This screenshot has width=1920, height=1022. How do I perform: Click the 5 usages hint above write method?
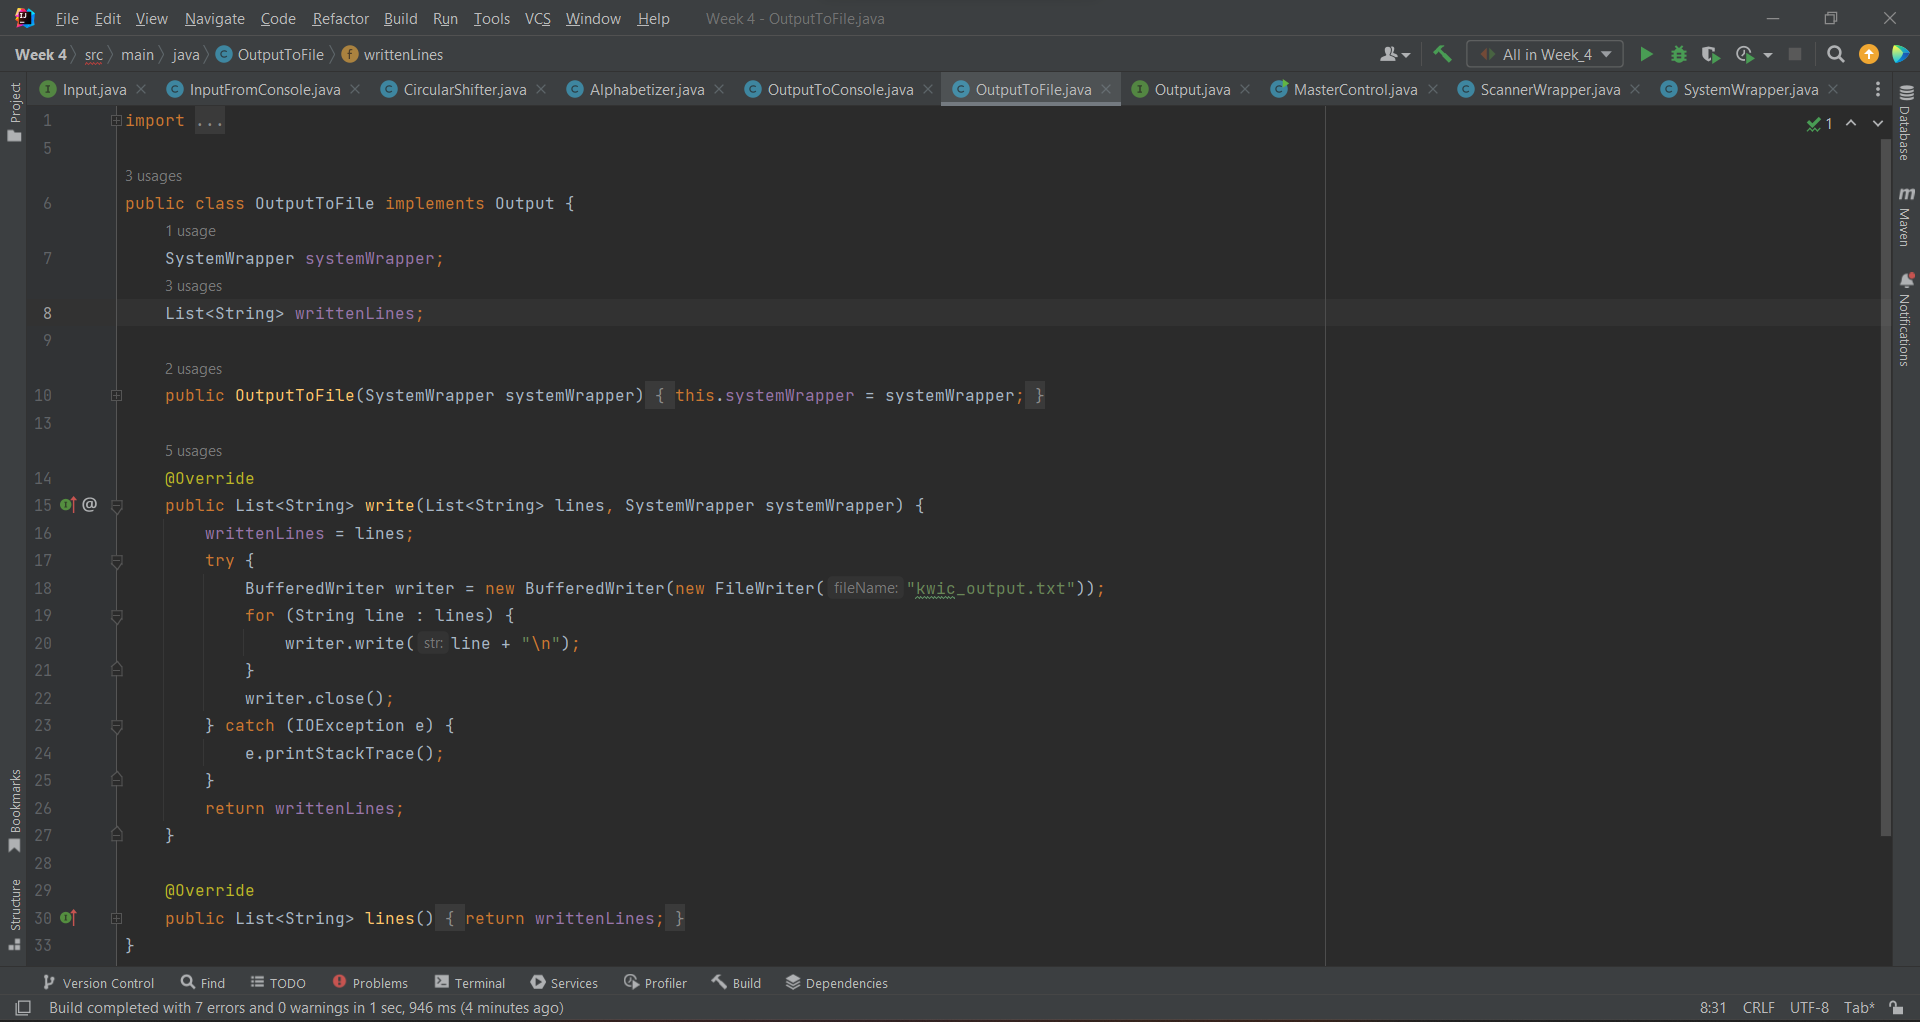193,451
